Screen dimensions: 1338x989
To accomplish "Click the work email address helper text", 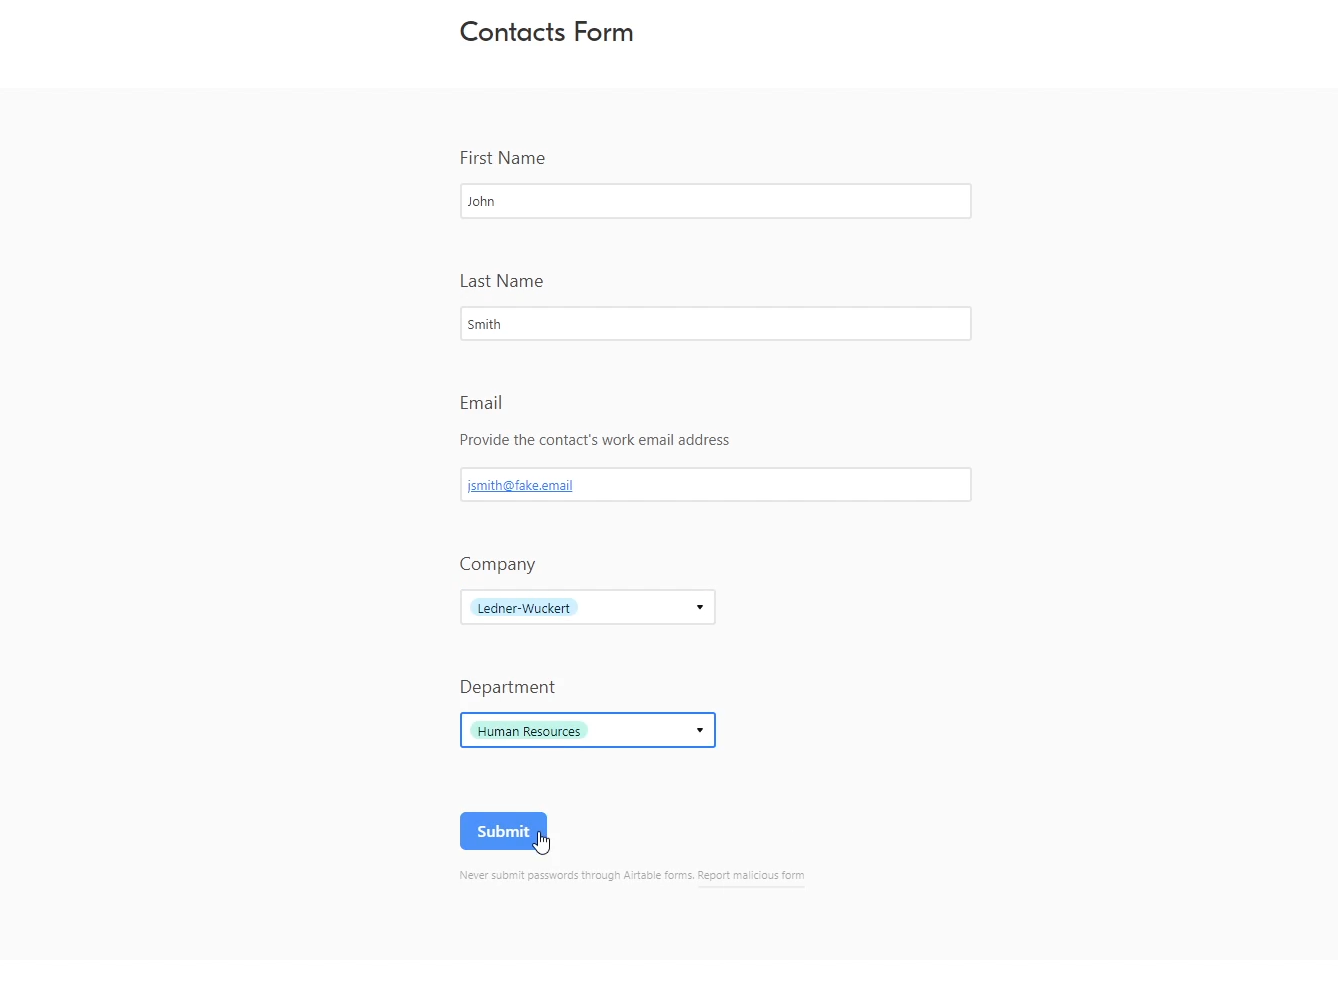I will coord(594,440).
